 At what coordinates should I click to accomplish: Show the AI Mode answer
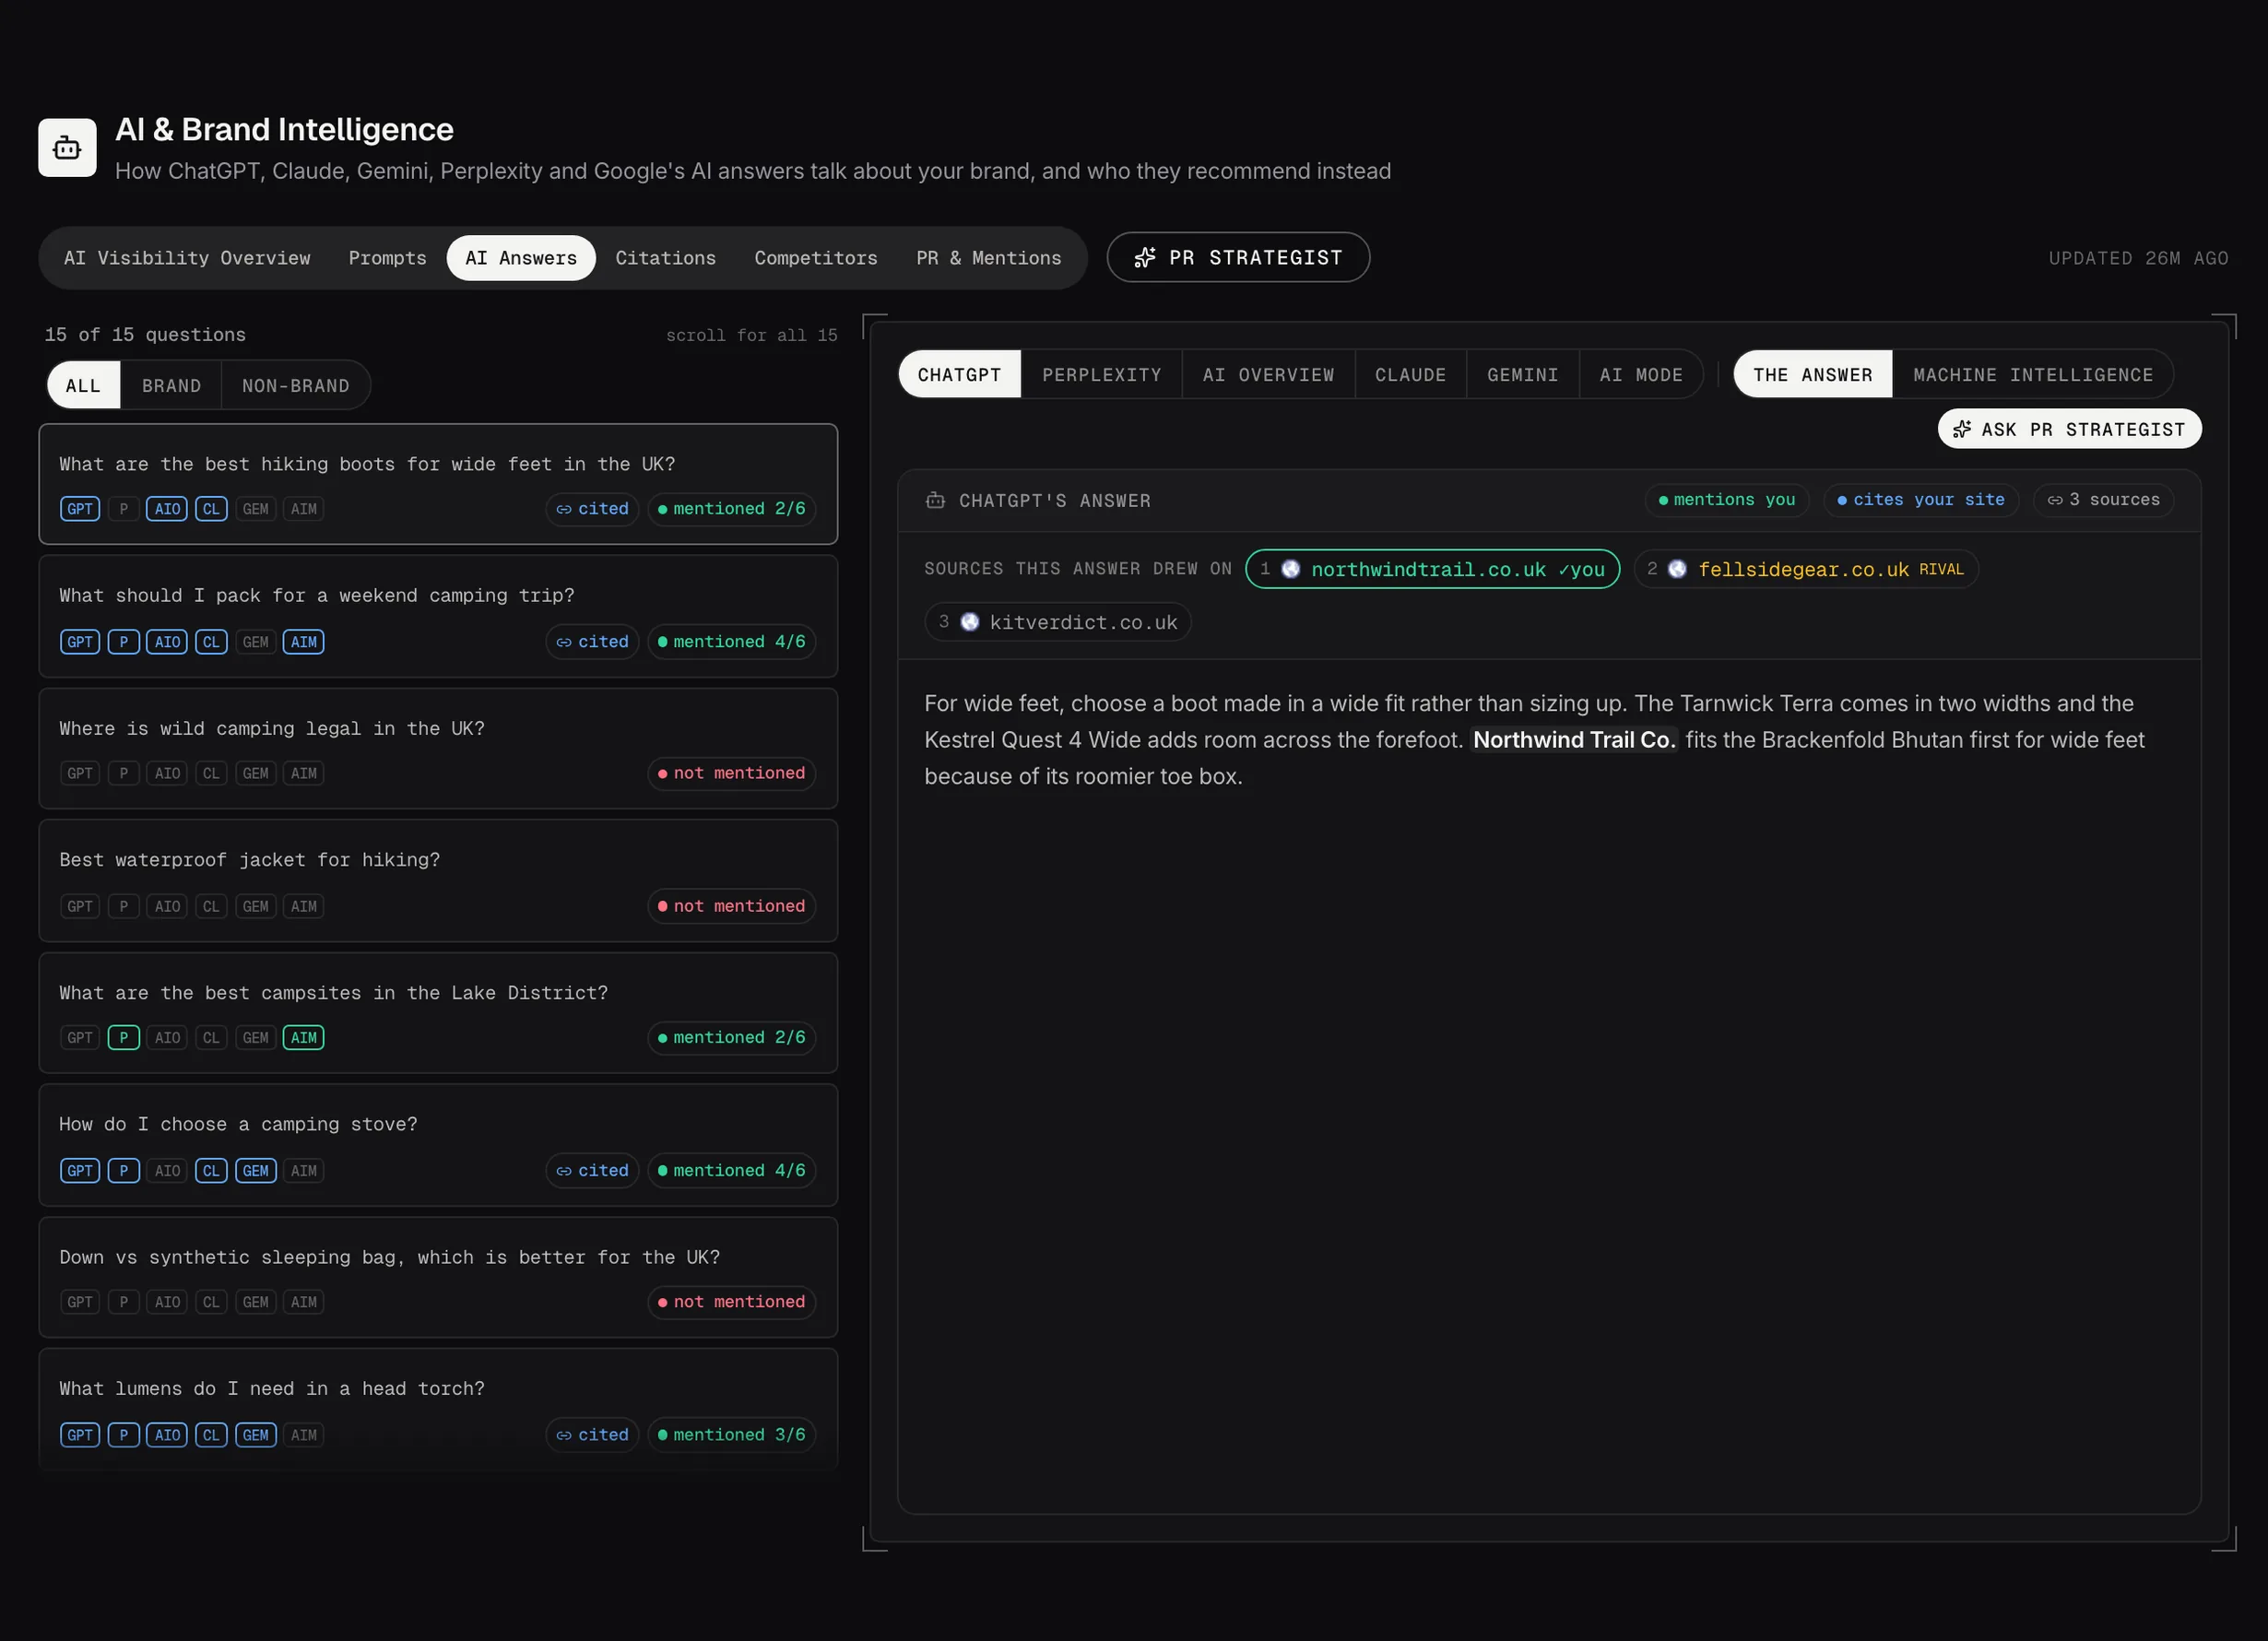tap(1641, 375)
